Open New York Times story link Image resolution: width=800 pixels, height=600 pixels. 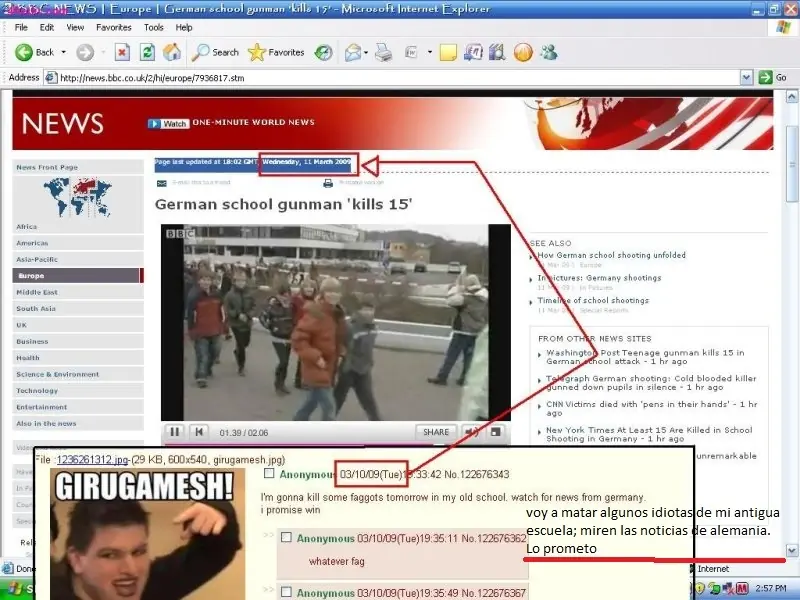point(649,434)
